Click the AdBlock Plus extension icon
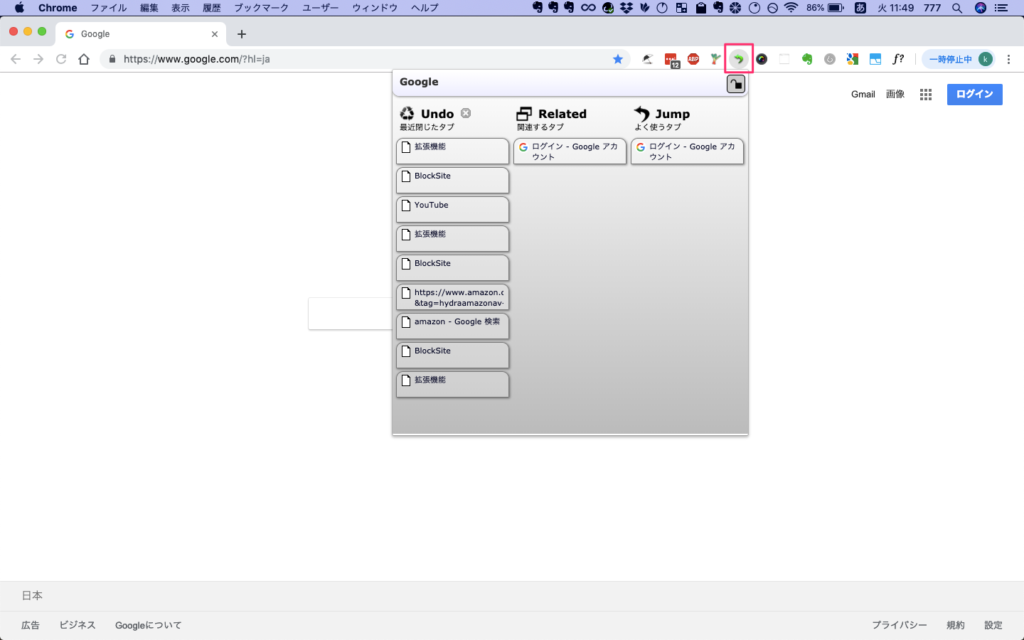Viewport: 1024px width, 640px height. pyautogui.click(x=693, y=59)
